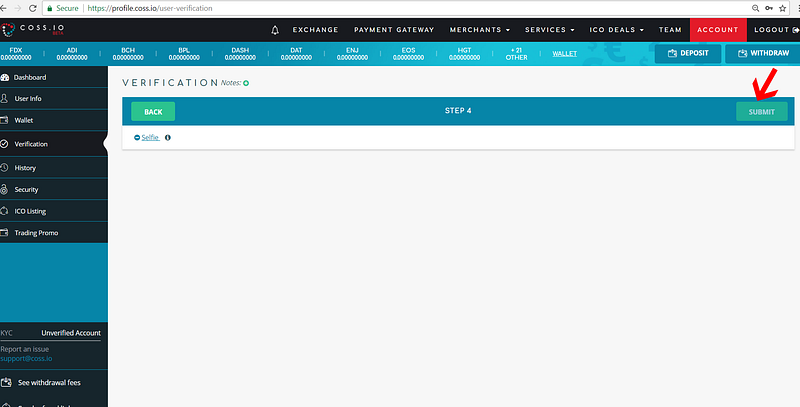Go to the Exchange page
The height and width of the screenshot is (407, 800).
tap(315, 30)
